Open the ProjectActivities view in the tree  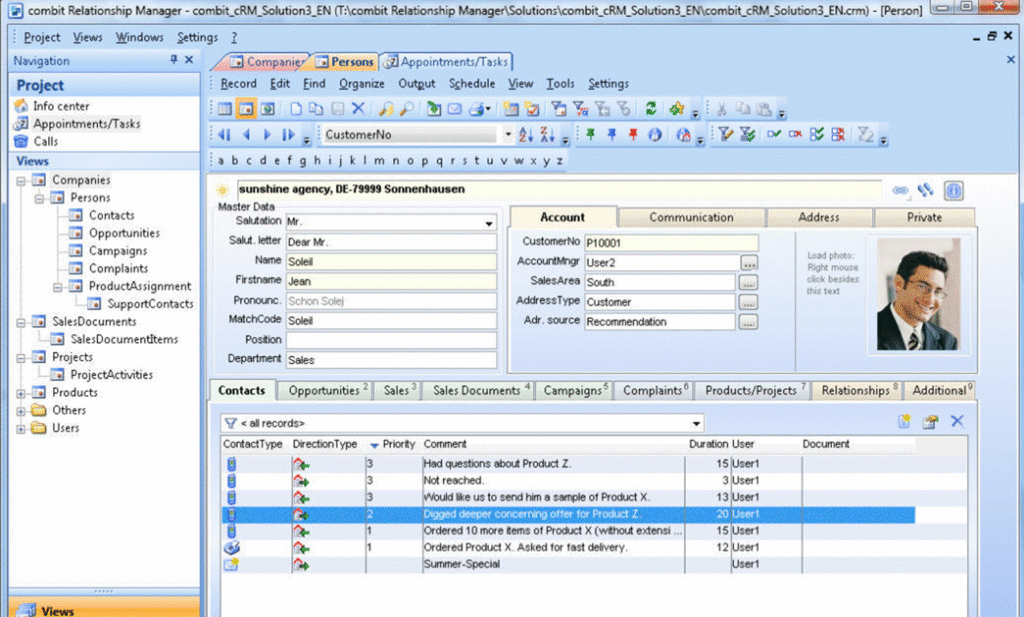coord(111,375)
